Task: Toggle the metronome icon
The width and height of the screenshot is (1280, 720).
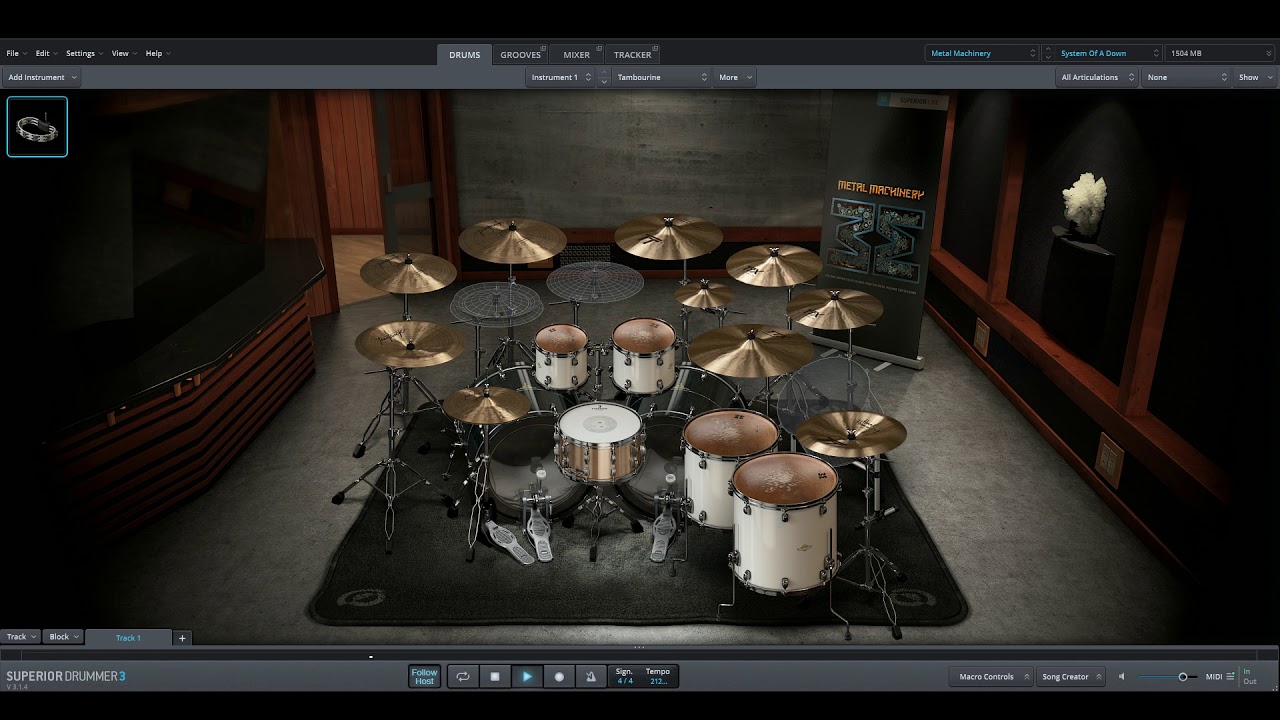Action: [591, 677]
